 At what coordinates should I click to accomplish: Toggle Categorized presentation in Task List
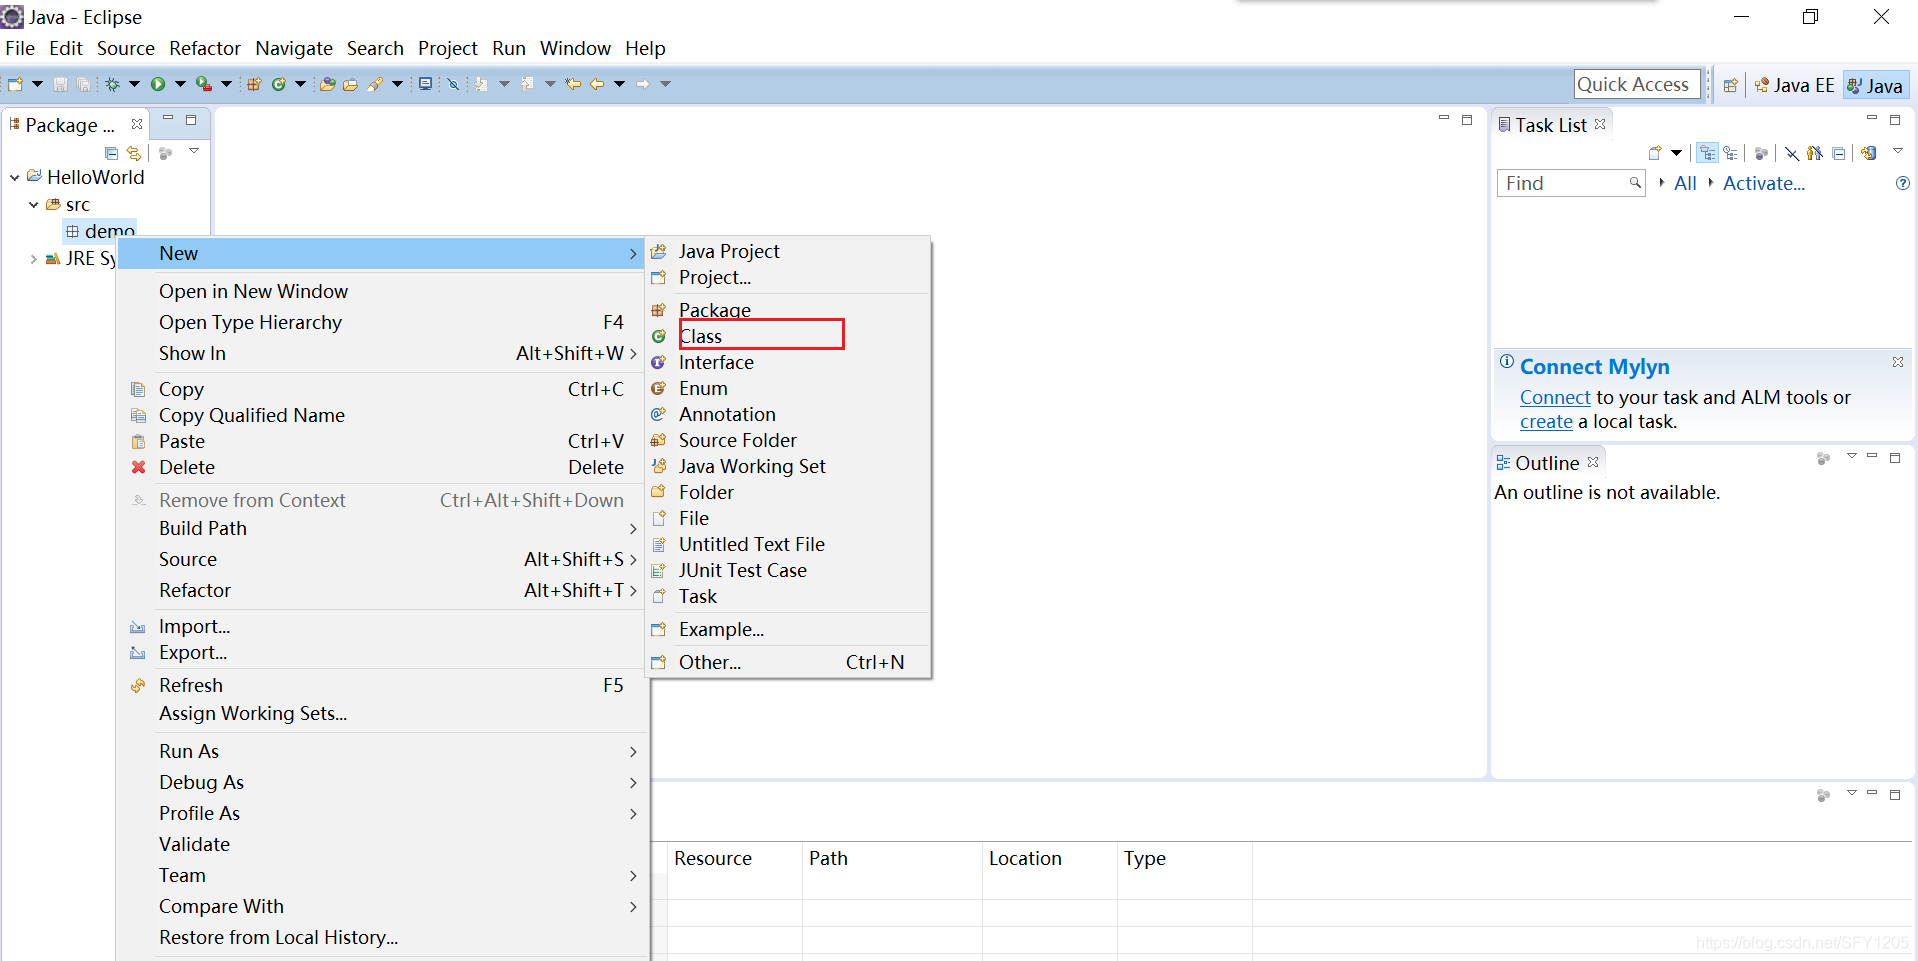1707,153
